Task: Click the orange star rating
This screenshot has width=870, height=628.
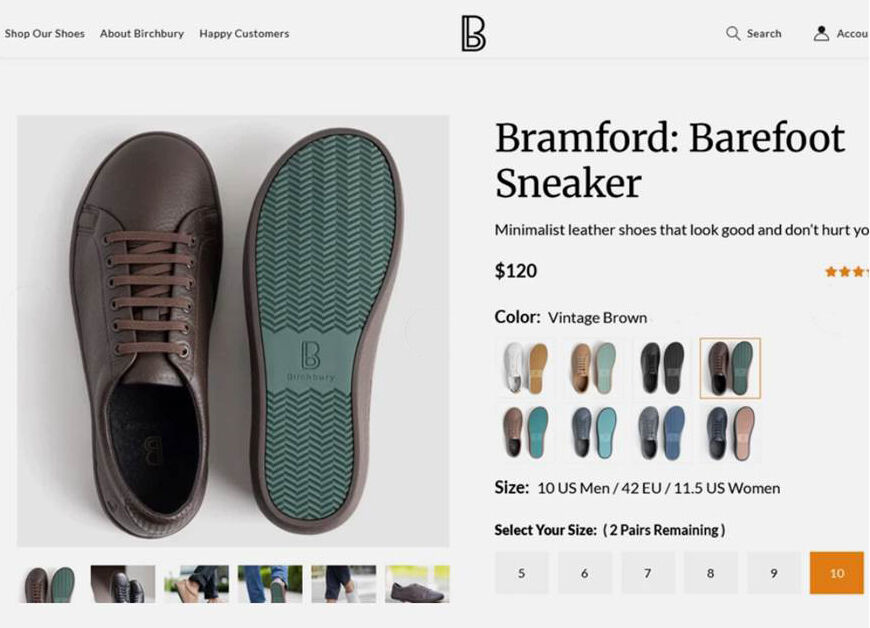Action: click(846, 271)
